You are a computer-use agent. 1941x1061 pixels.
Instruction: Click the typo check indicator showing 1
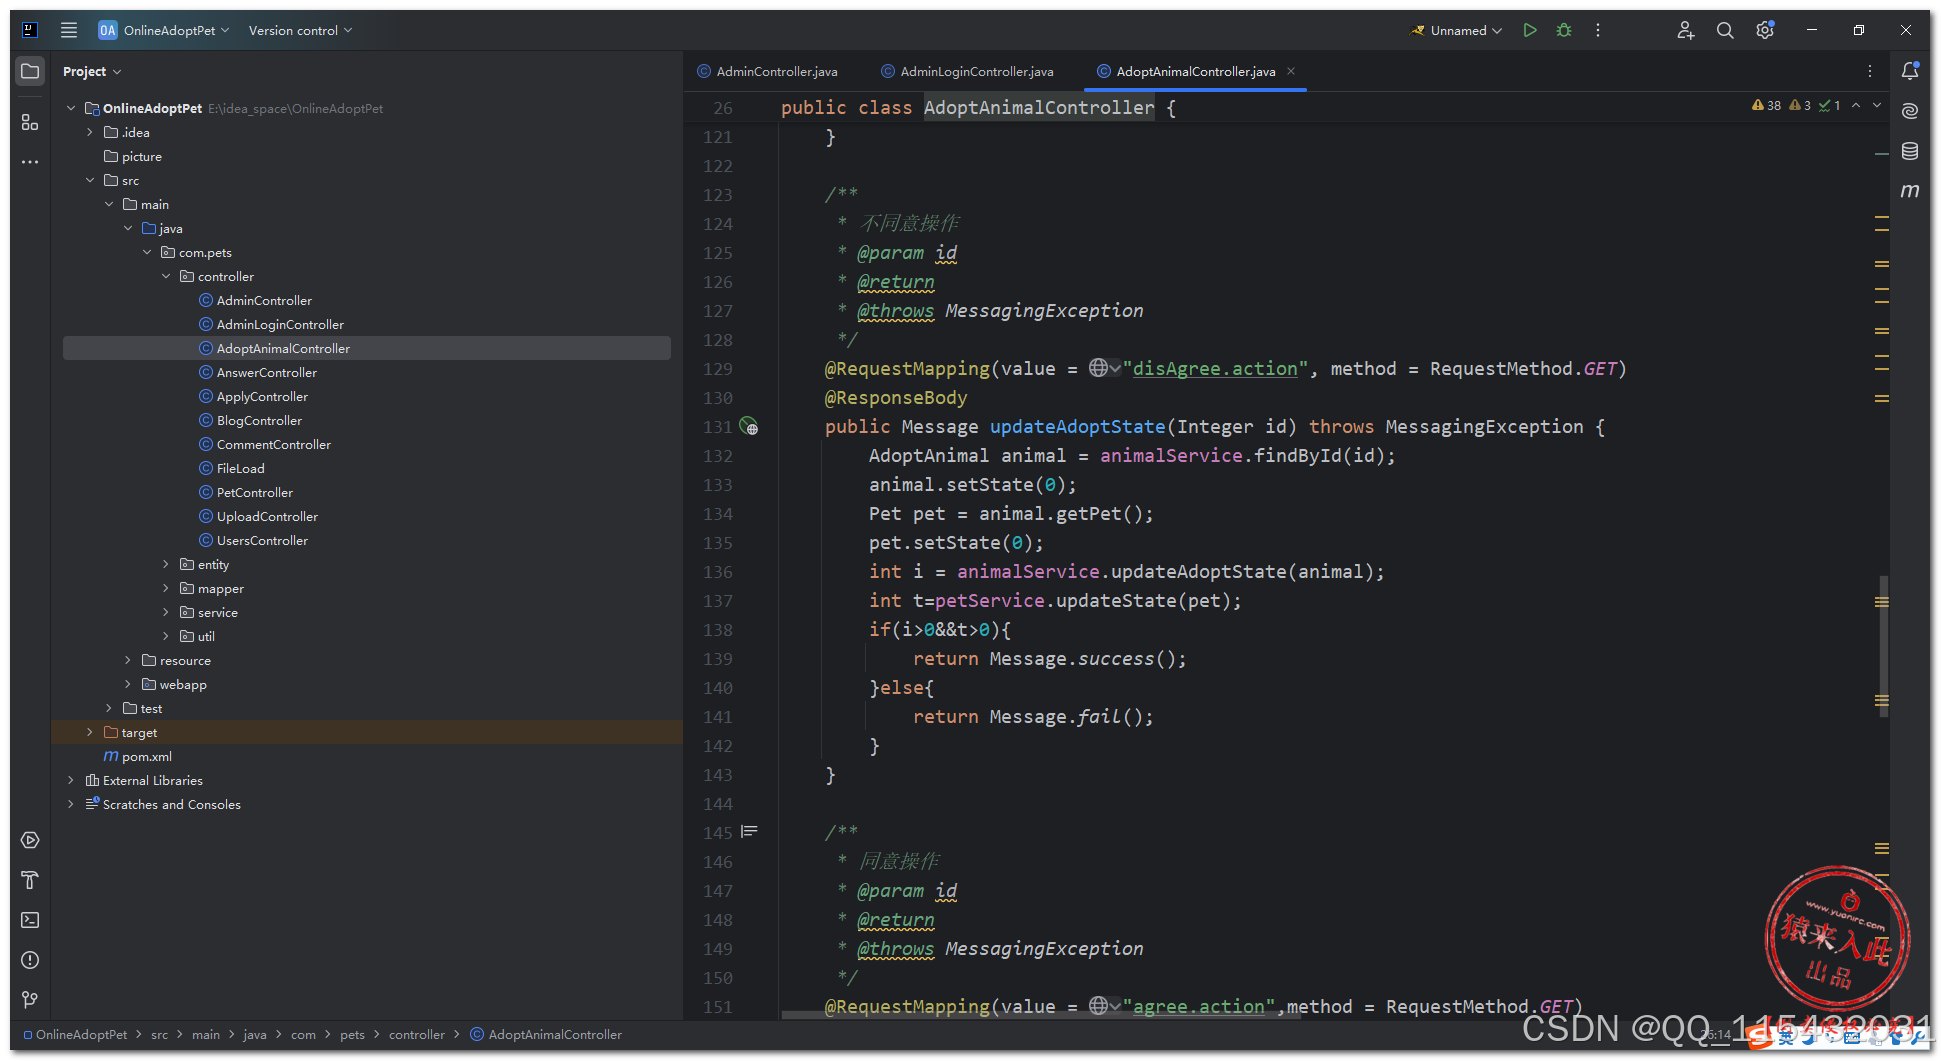click(x=1830, y=105)
